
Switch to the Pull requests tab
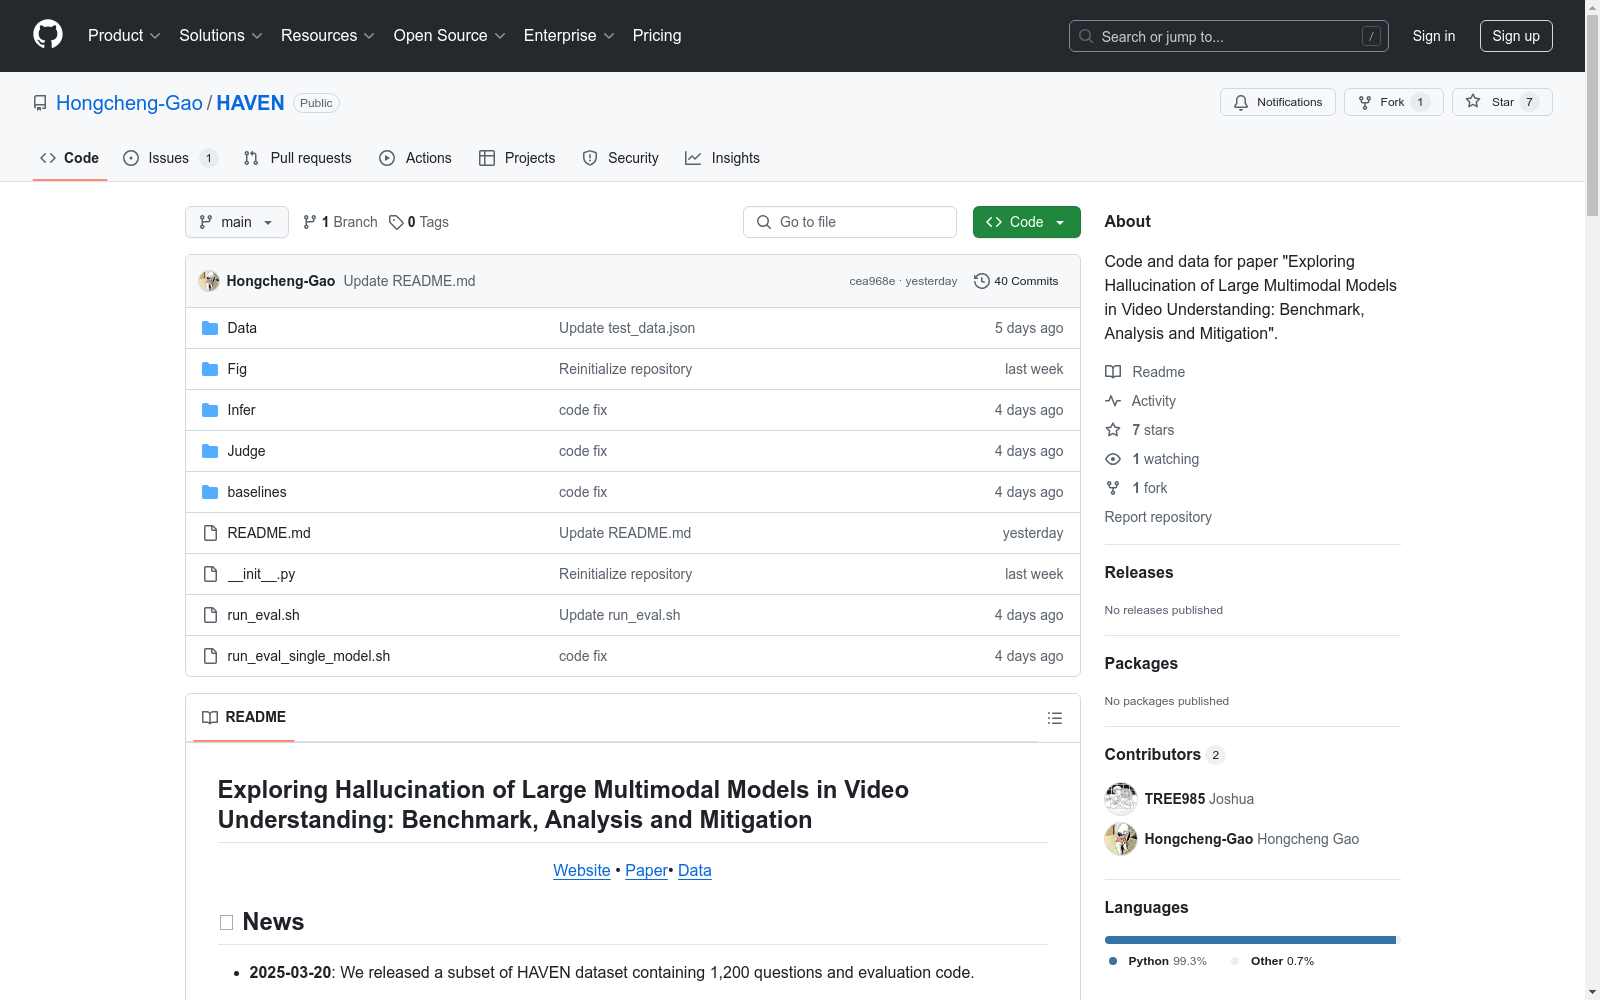pos(298,158)
